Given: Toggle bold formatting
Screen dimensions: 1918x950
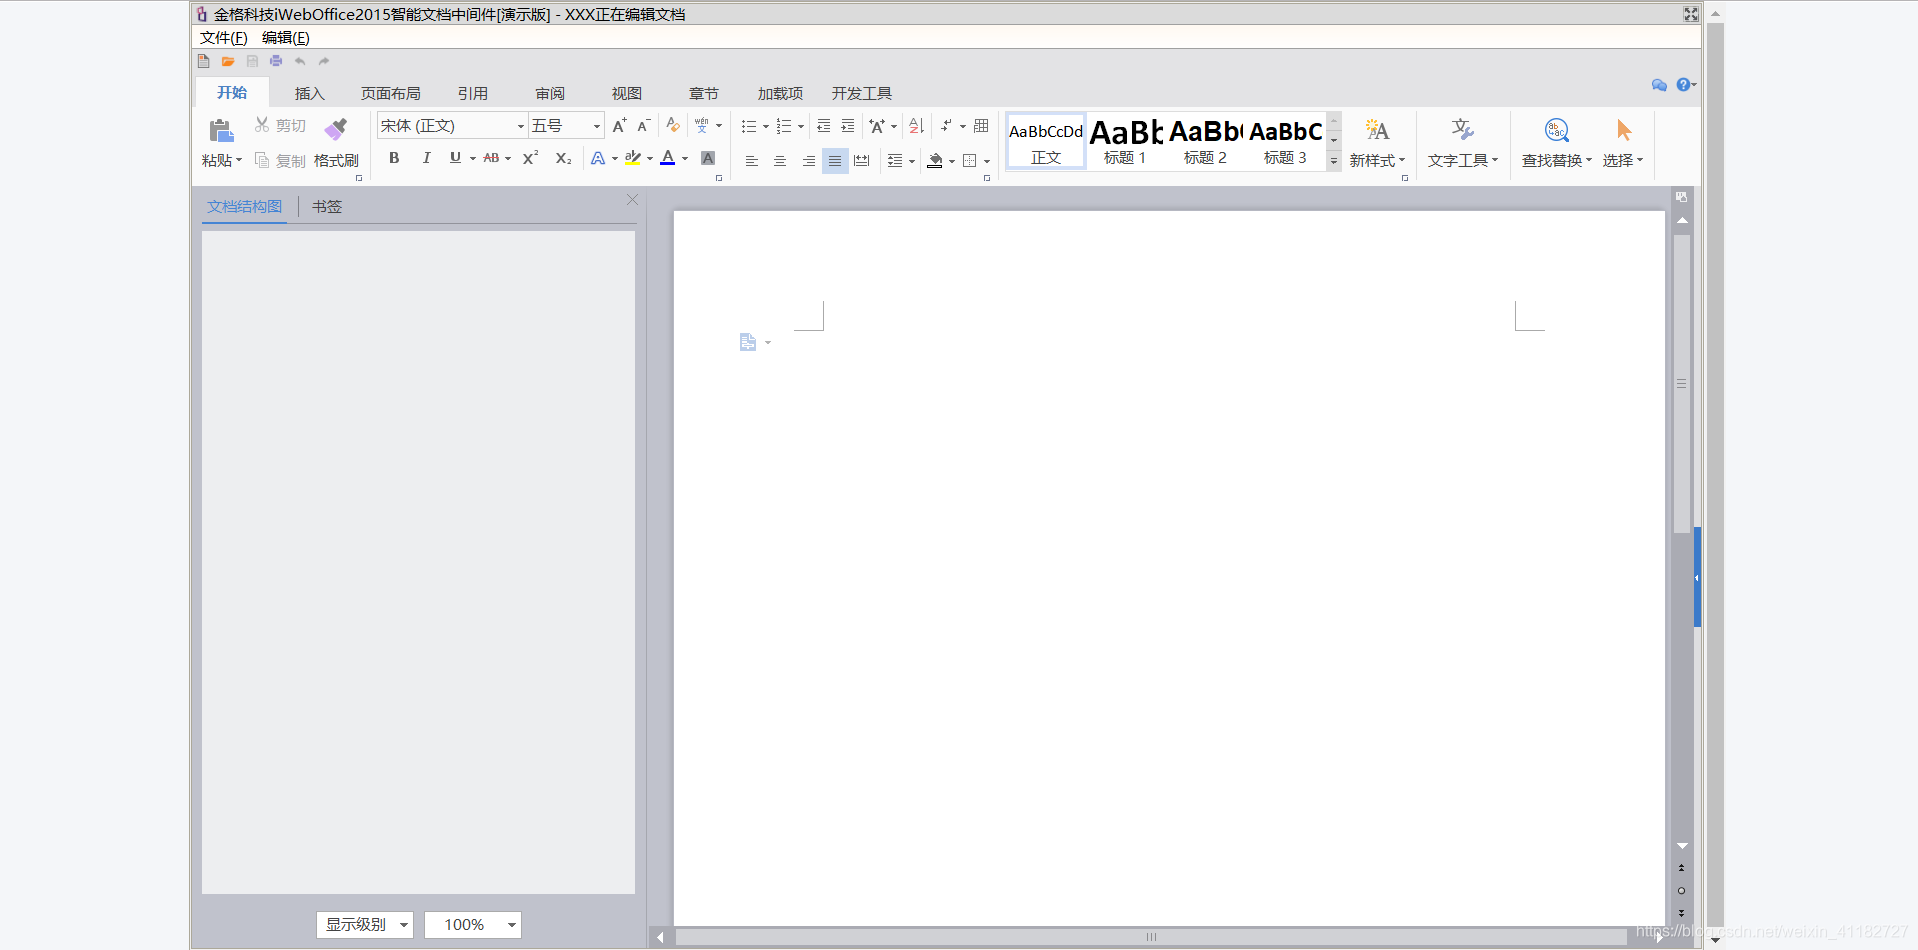Looking at the screenshot, I should pos(394,158).
